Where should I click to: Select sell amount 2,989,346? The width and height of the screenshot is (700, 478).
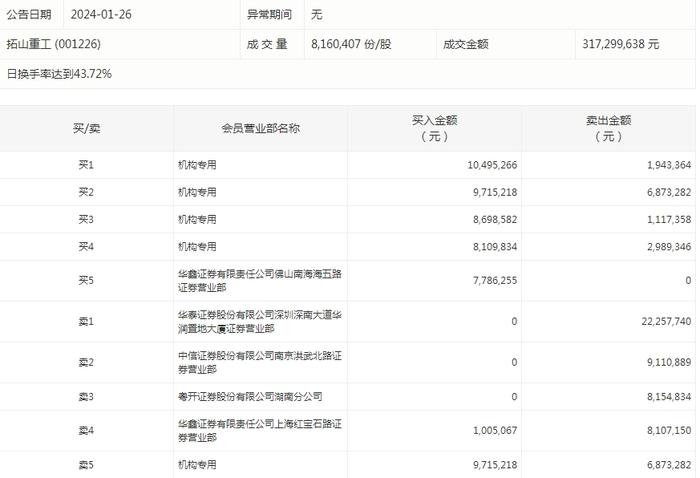point(669,246)
